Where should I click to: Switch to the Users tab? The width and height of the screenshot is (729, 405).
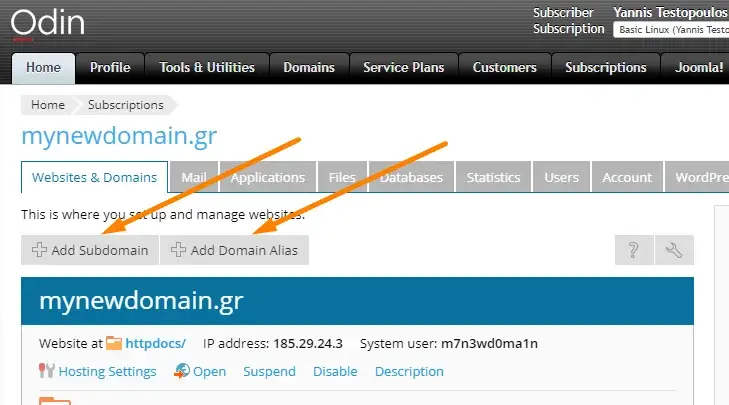(562, 177)
